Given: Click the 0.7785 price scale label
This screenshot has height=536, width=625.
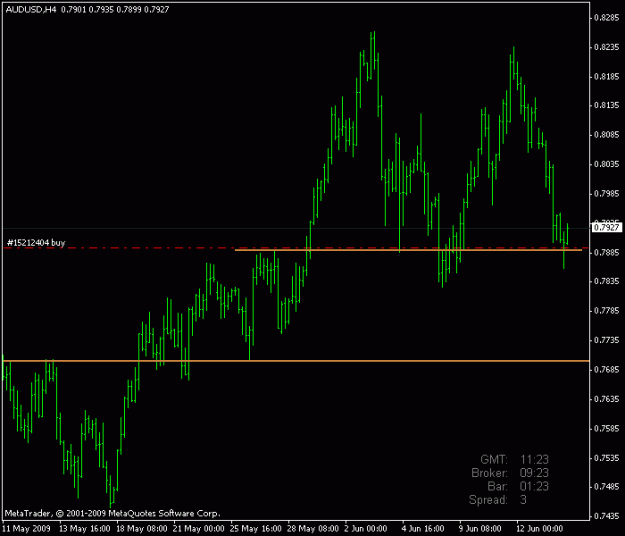Looking at the screenshot, I should 607,311.
